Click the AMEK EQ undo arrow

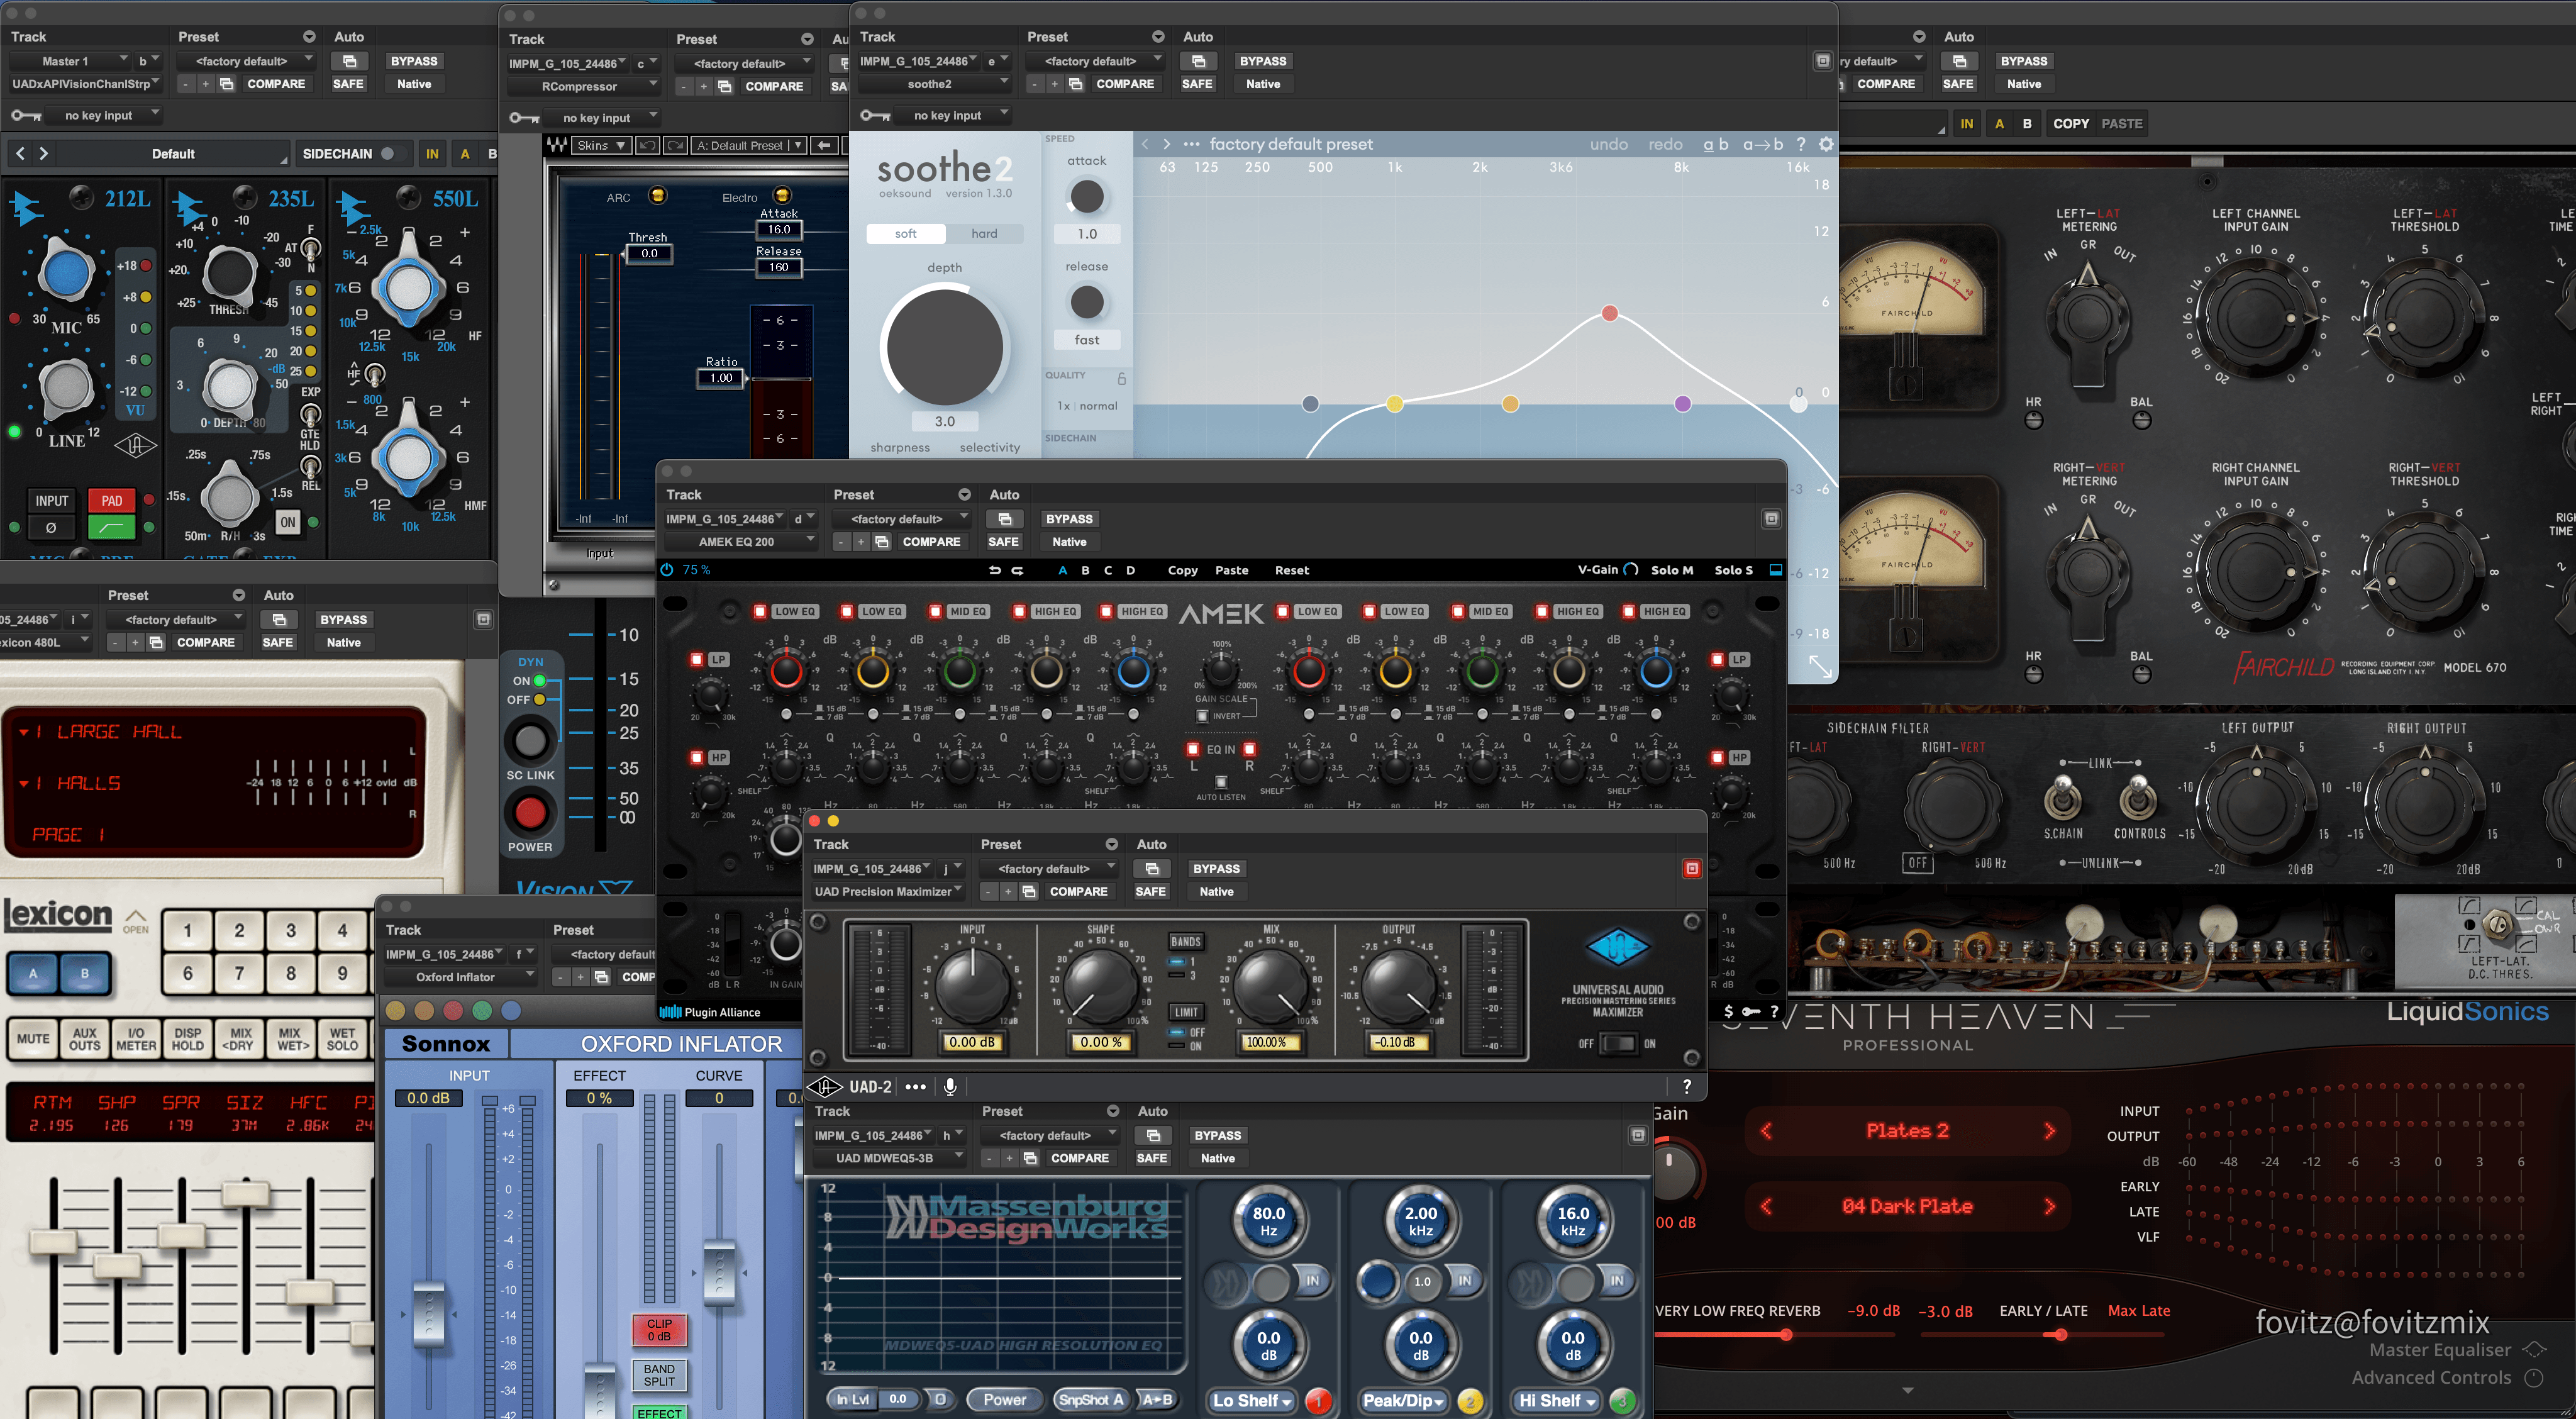click(x=994, y=570)
